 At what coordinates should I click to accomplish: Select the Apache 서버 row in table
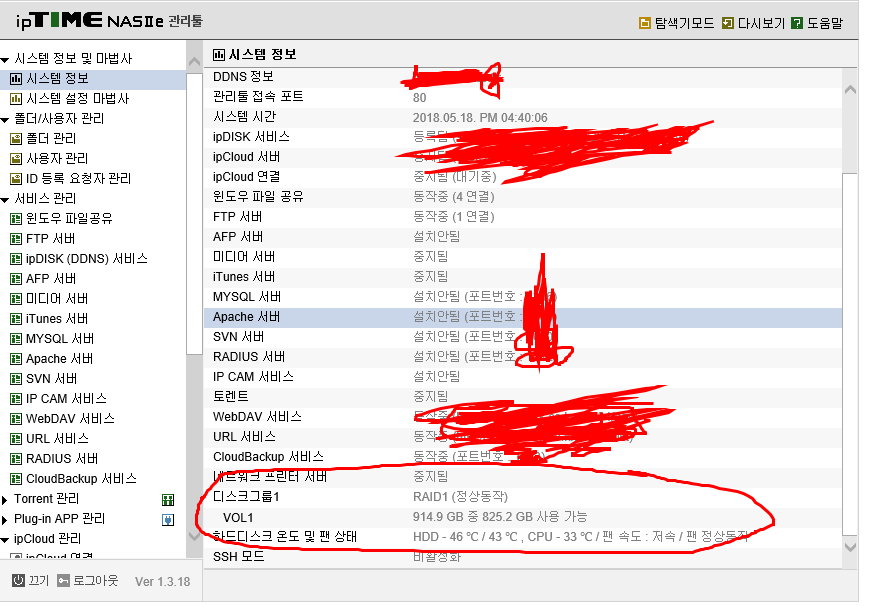(523, 317)
